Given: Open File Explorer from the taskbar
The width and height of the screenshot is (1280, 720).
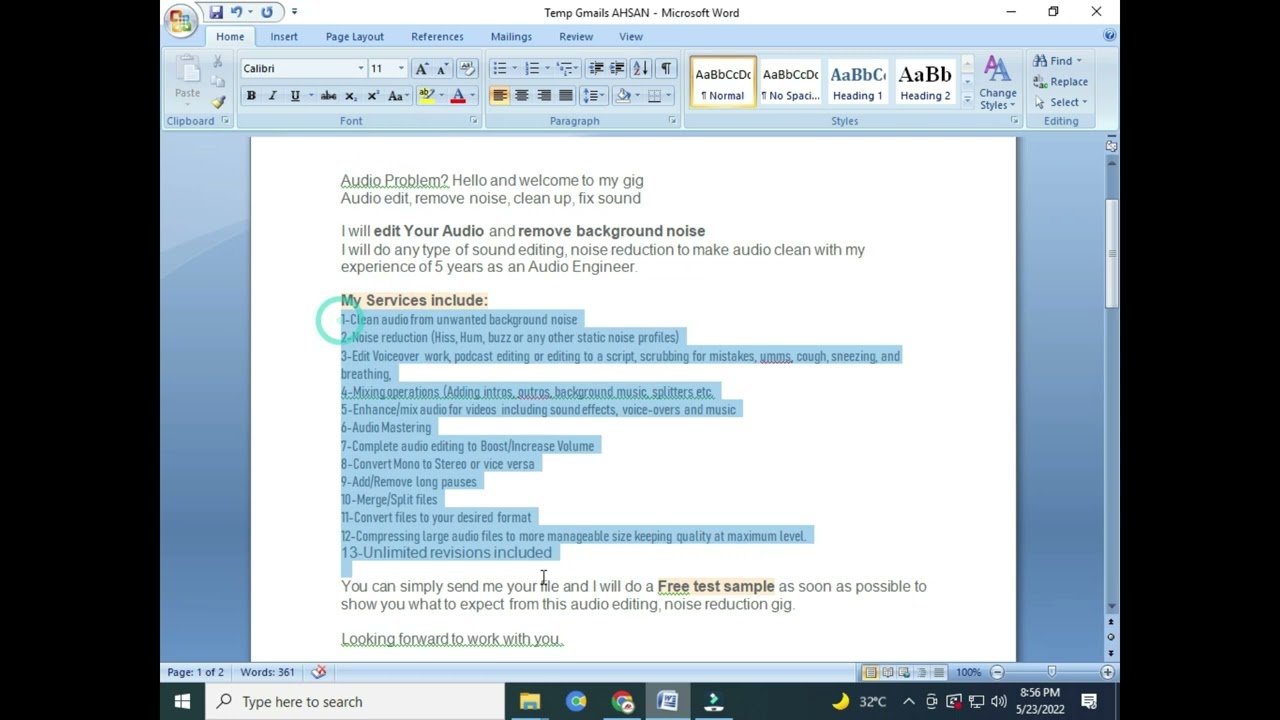Looking at the screenshot, I should click(530, 702).
